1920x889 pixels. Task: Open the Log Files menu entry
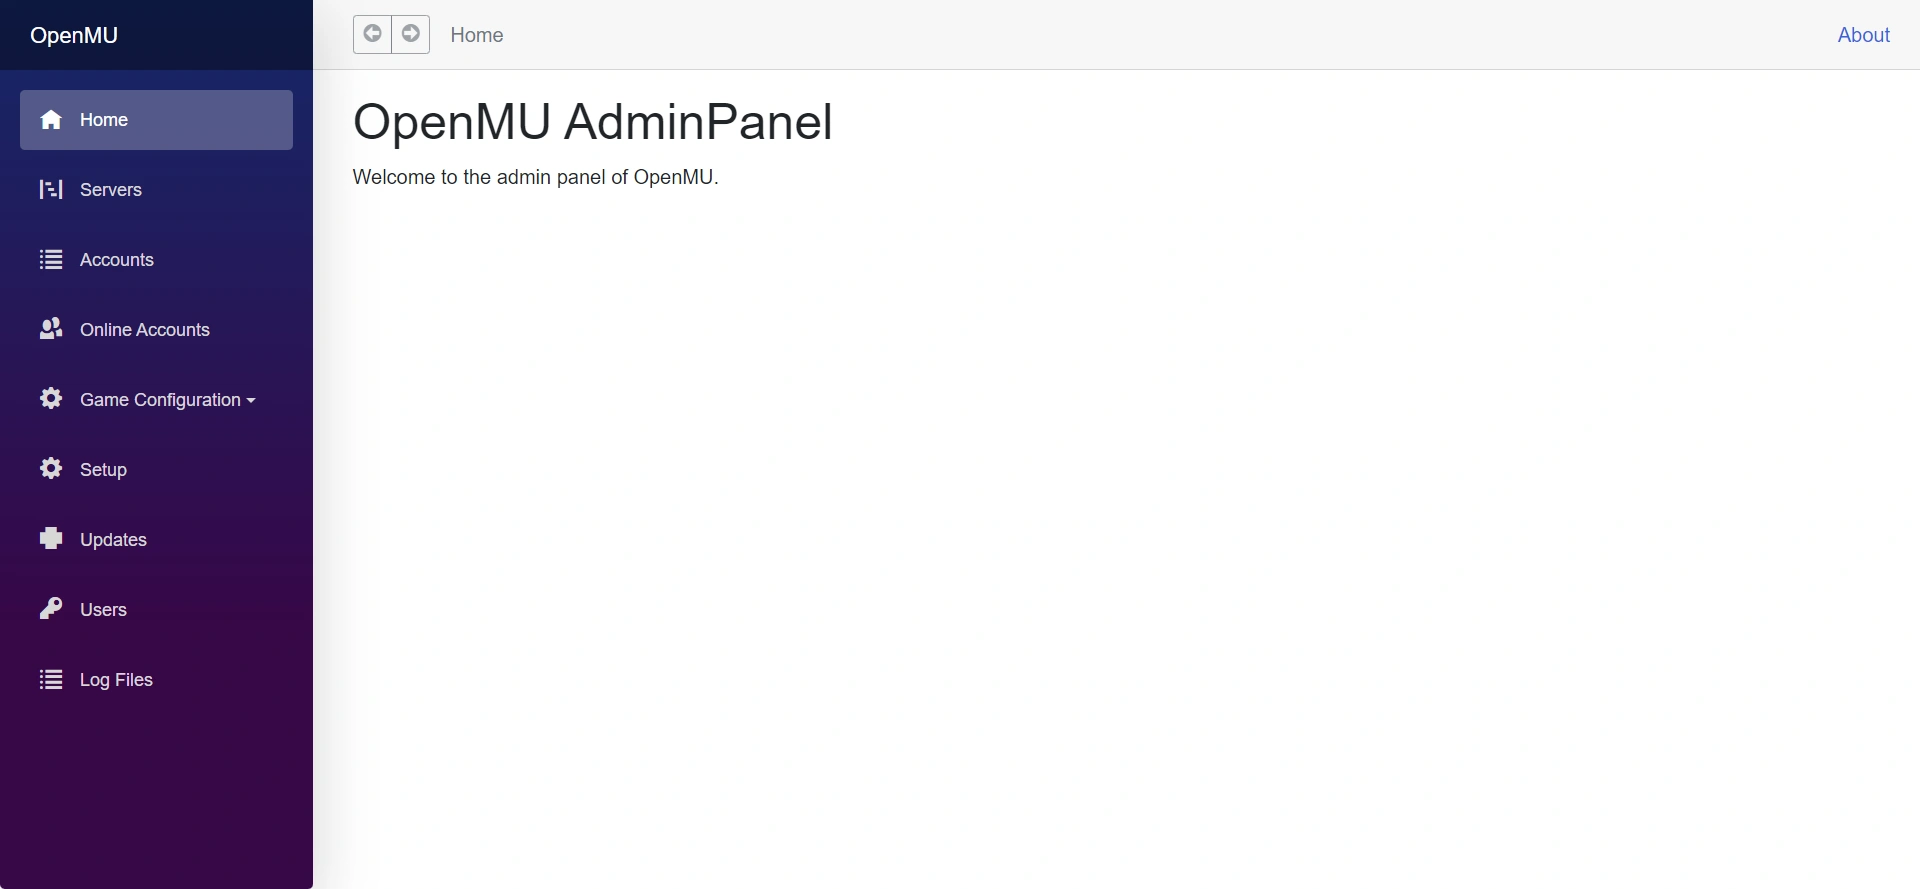click(x=116, y=680)
